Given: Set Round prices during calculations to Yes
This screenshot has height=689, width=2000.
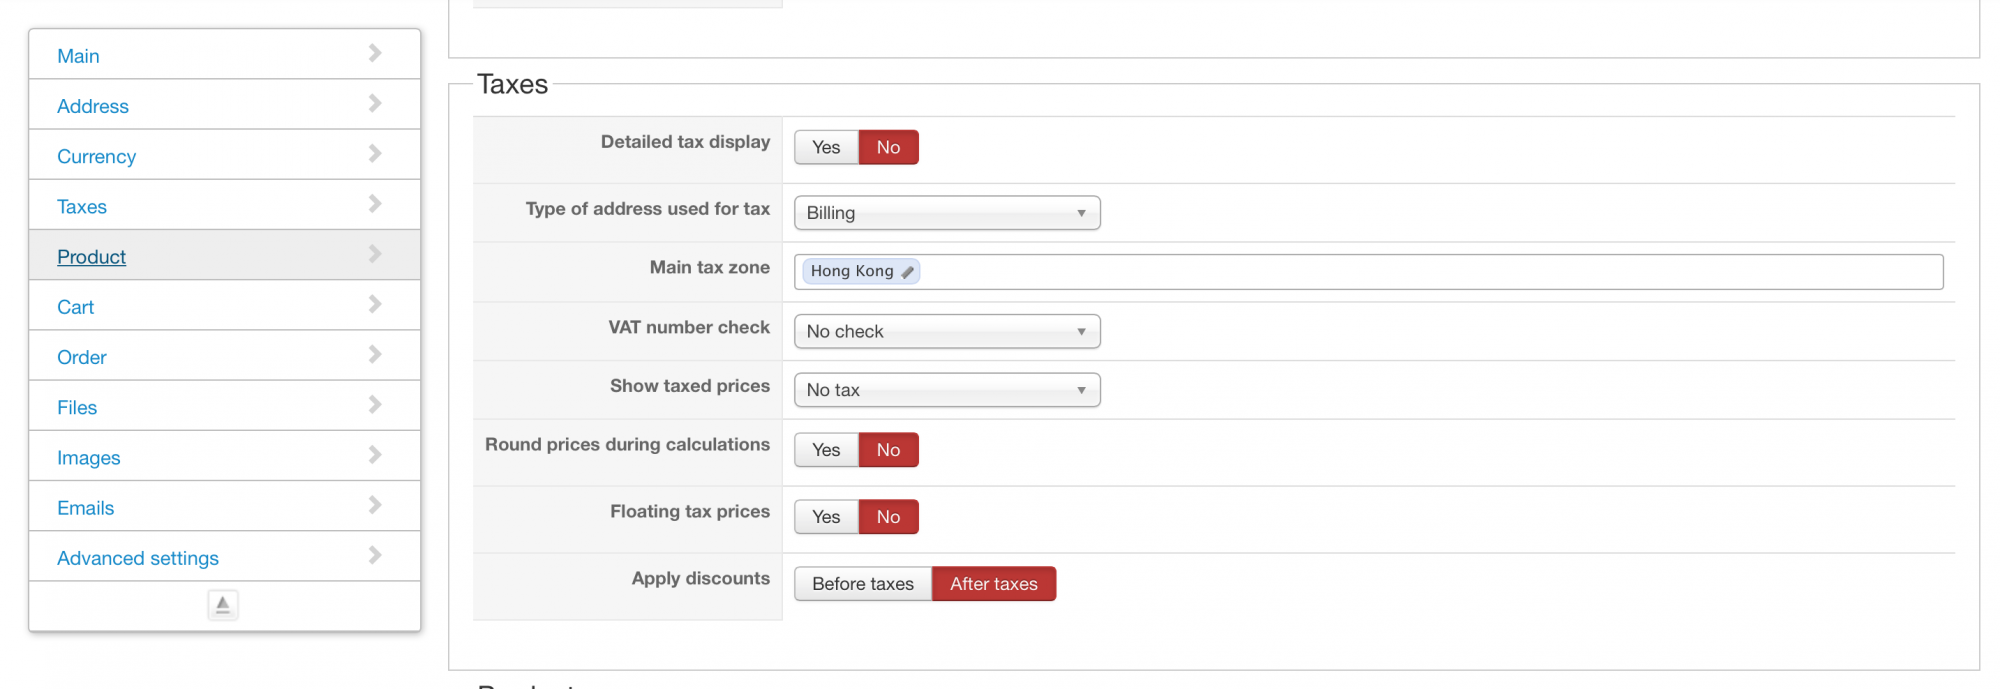Looking at the screenshot, I should click(826, 450).
